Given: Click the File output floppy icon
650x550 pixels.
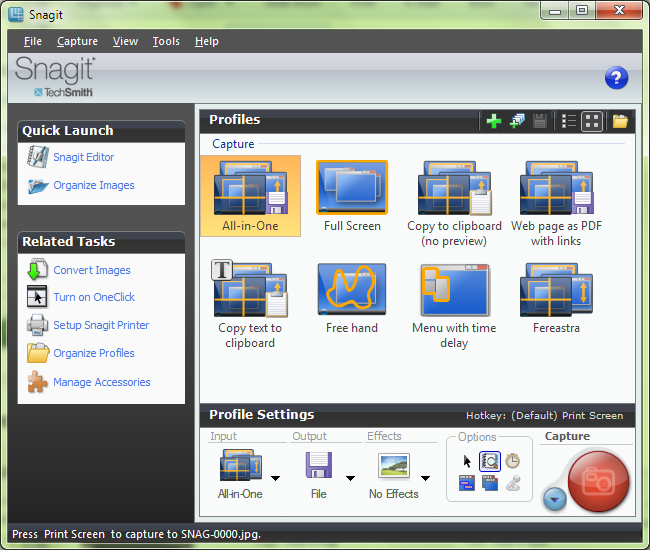Looking at the screenshot, I should pyautogui.click(x=318, y=465).
